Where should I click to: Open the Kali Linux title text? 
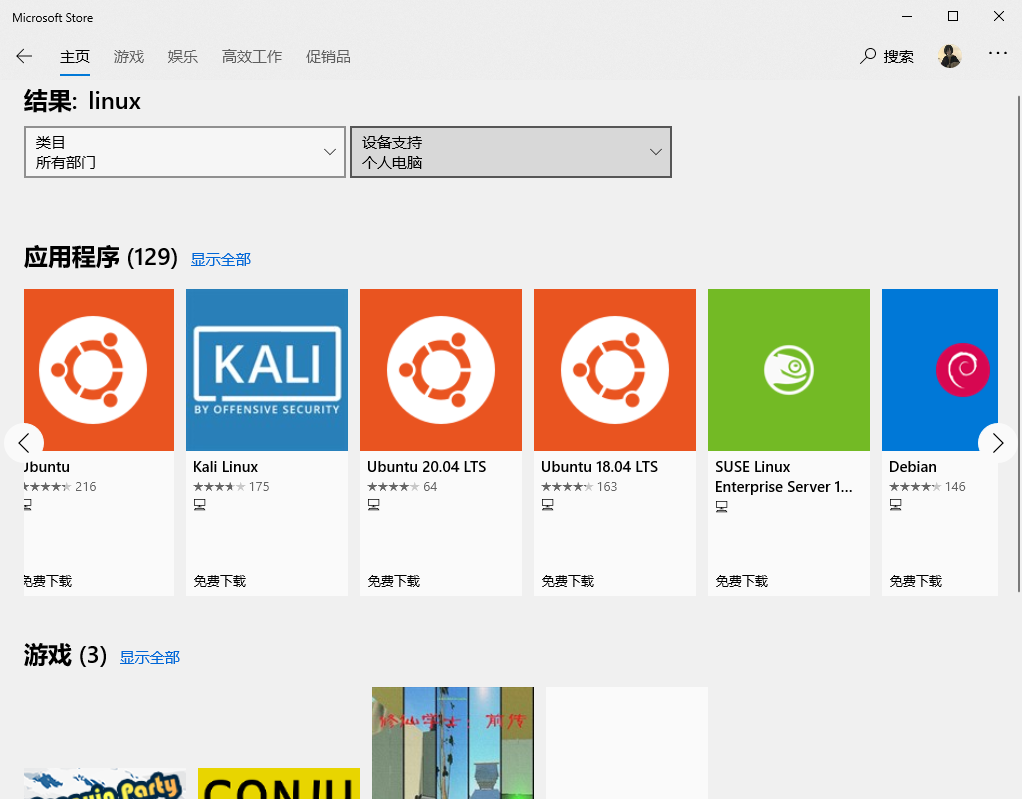pos(226,467)
